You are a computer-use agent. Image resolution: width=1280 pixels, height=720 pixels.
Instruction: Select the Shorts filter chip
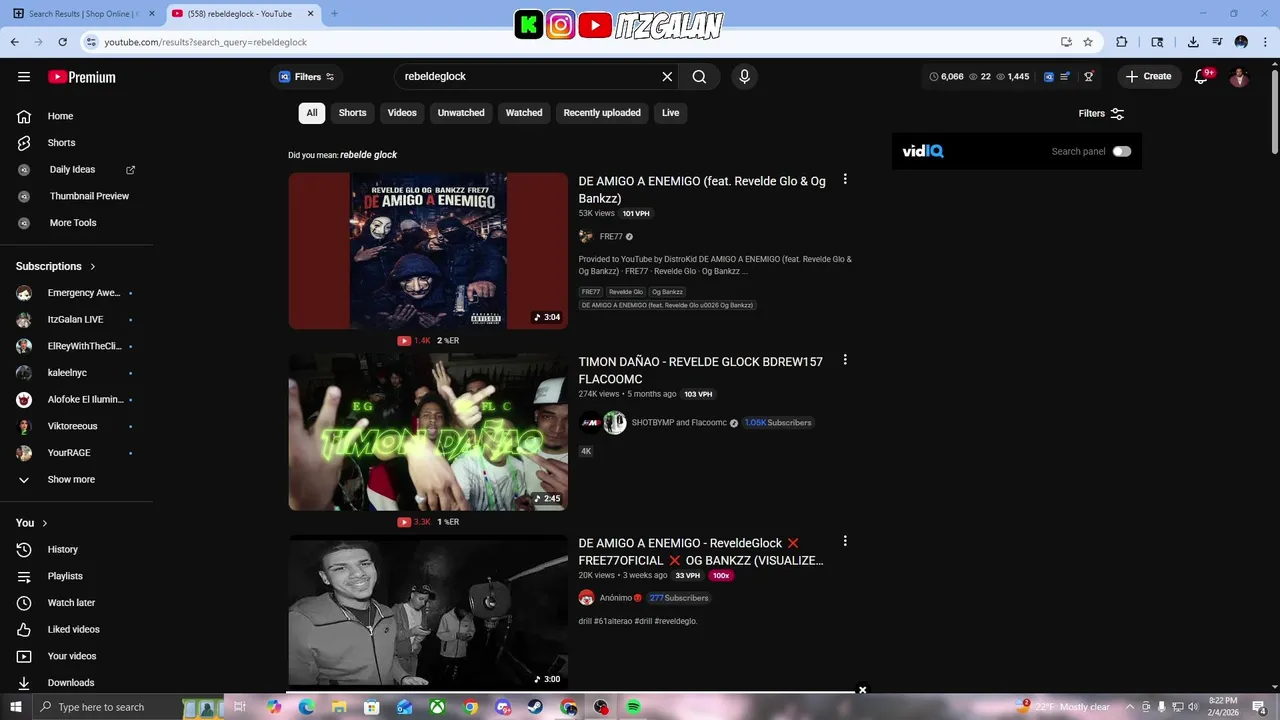[x=352, y=113]
